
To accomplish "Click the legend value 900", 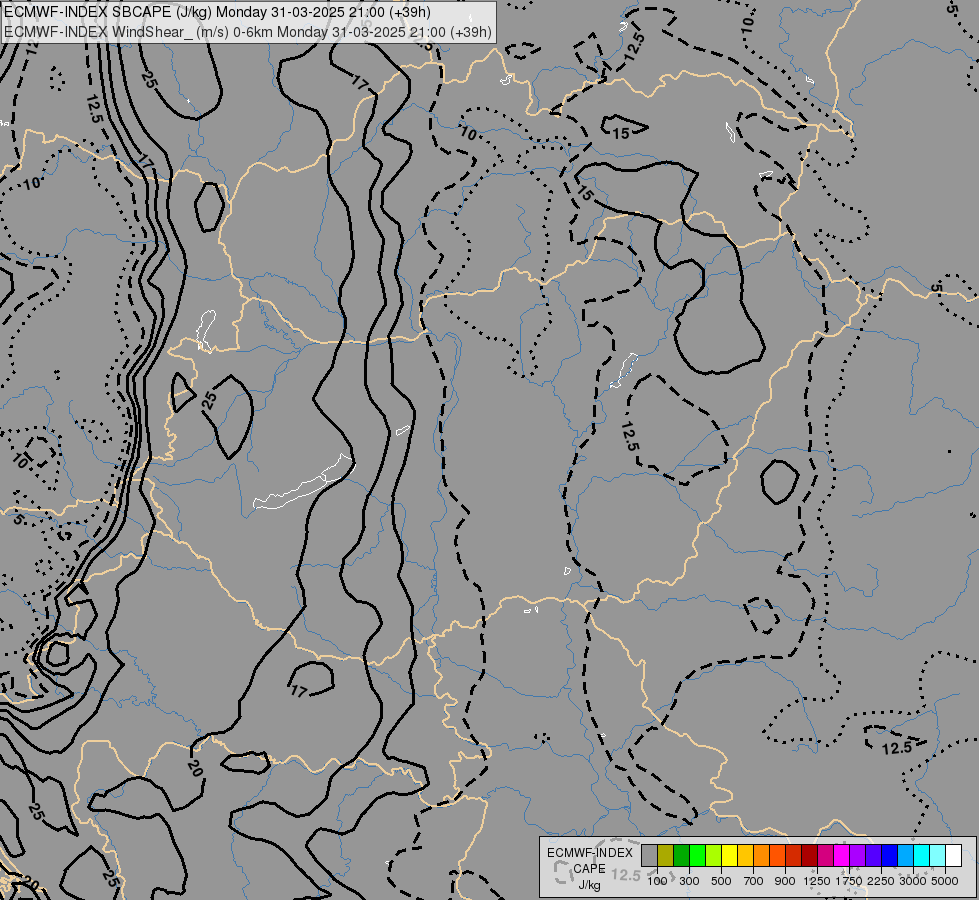I will click(x=785, y=881).
